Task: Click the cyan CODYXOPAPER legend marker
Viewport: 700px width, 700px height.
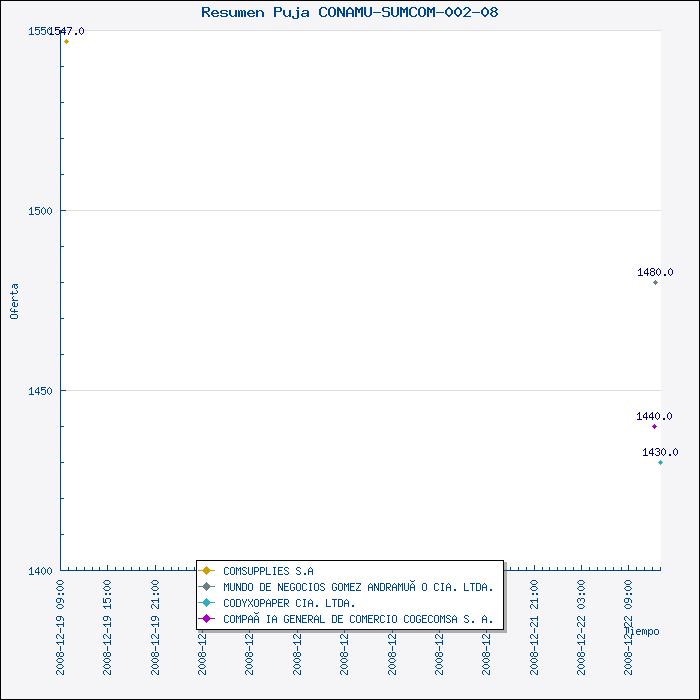Action: click(207, 603)
